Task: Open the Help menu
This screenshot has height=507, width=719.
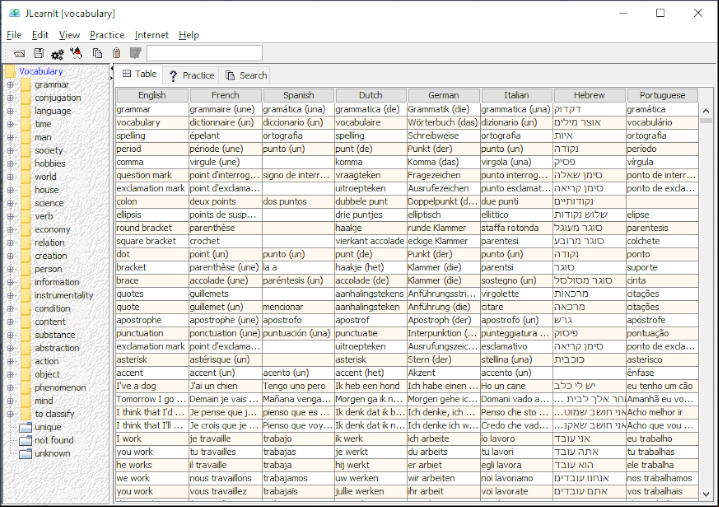Action: pos(189,35)
